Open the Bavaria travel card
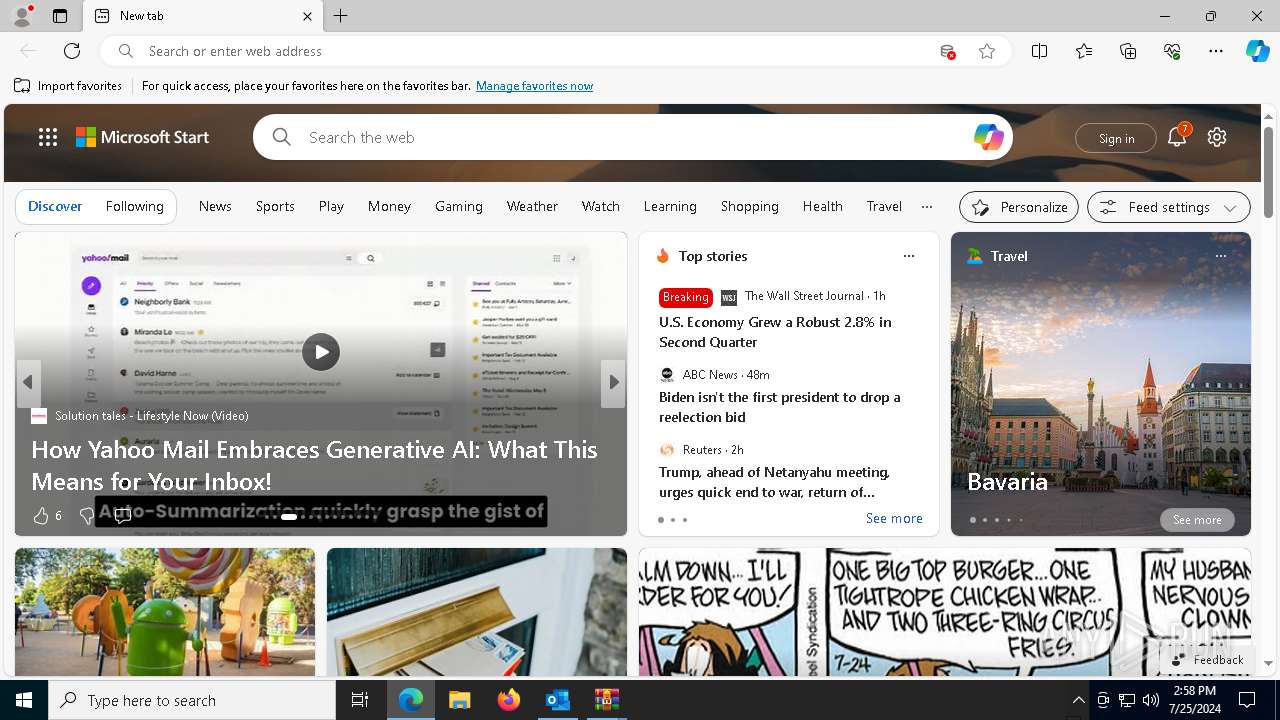This screenshot has width=1280, height=720. 1101,384
